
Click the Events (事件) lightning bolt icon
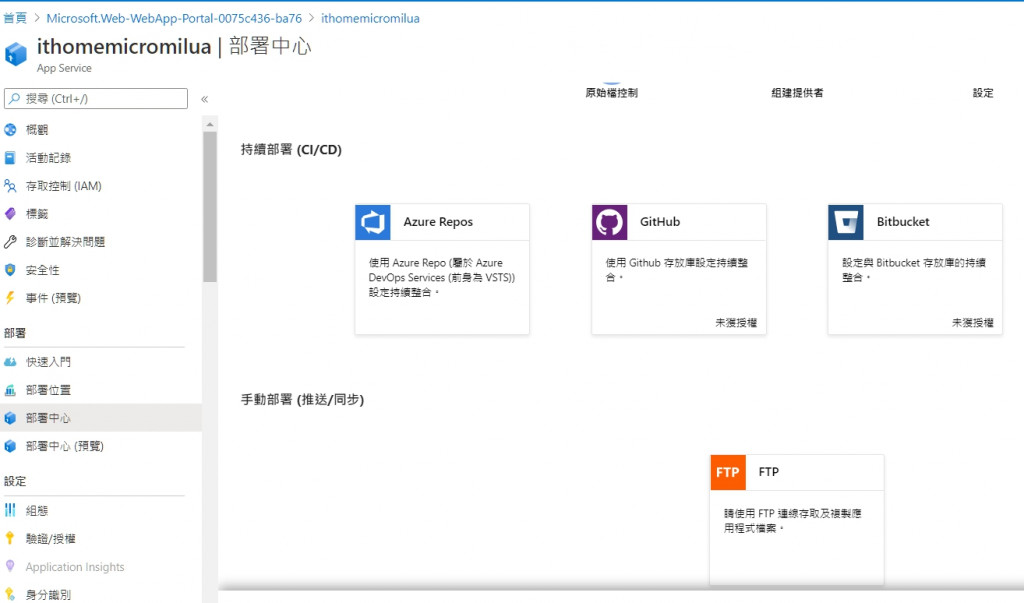click(10, 298)
